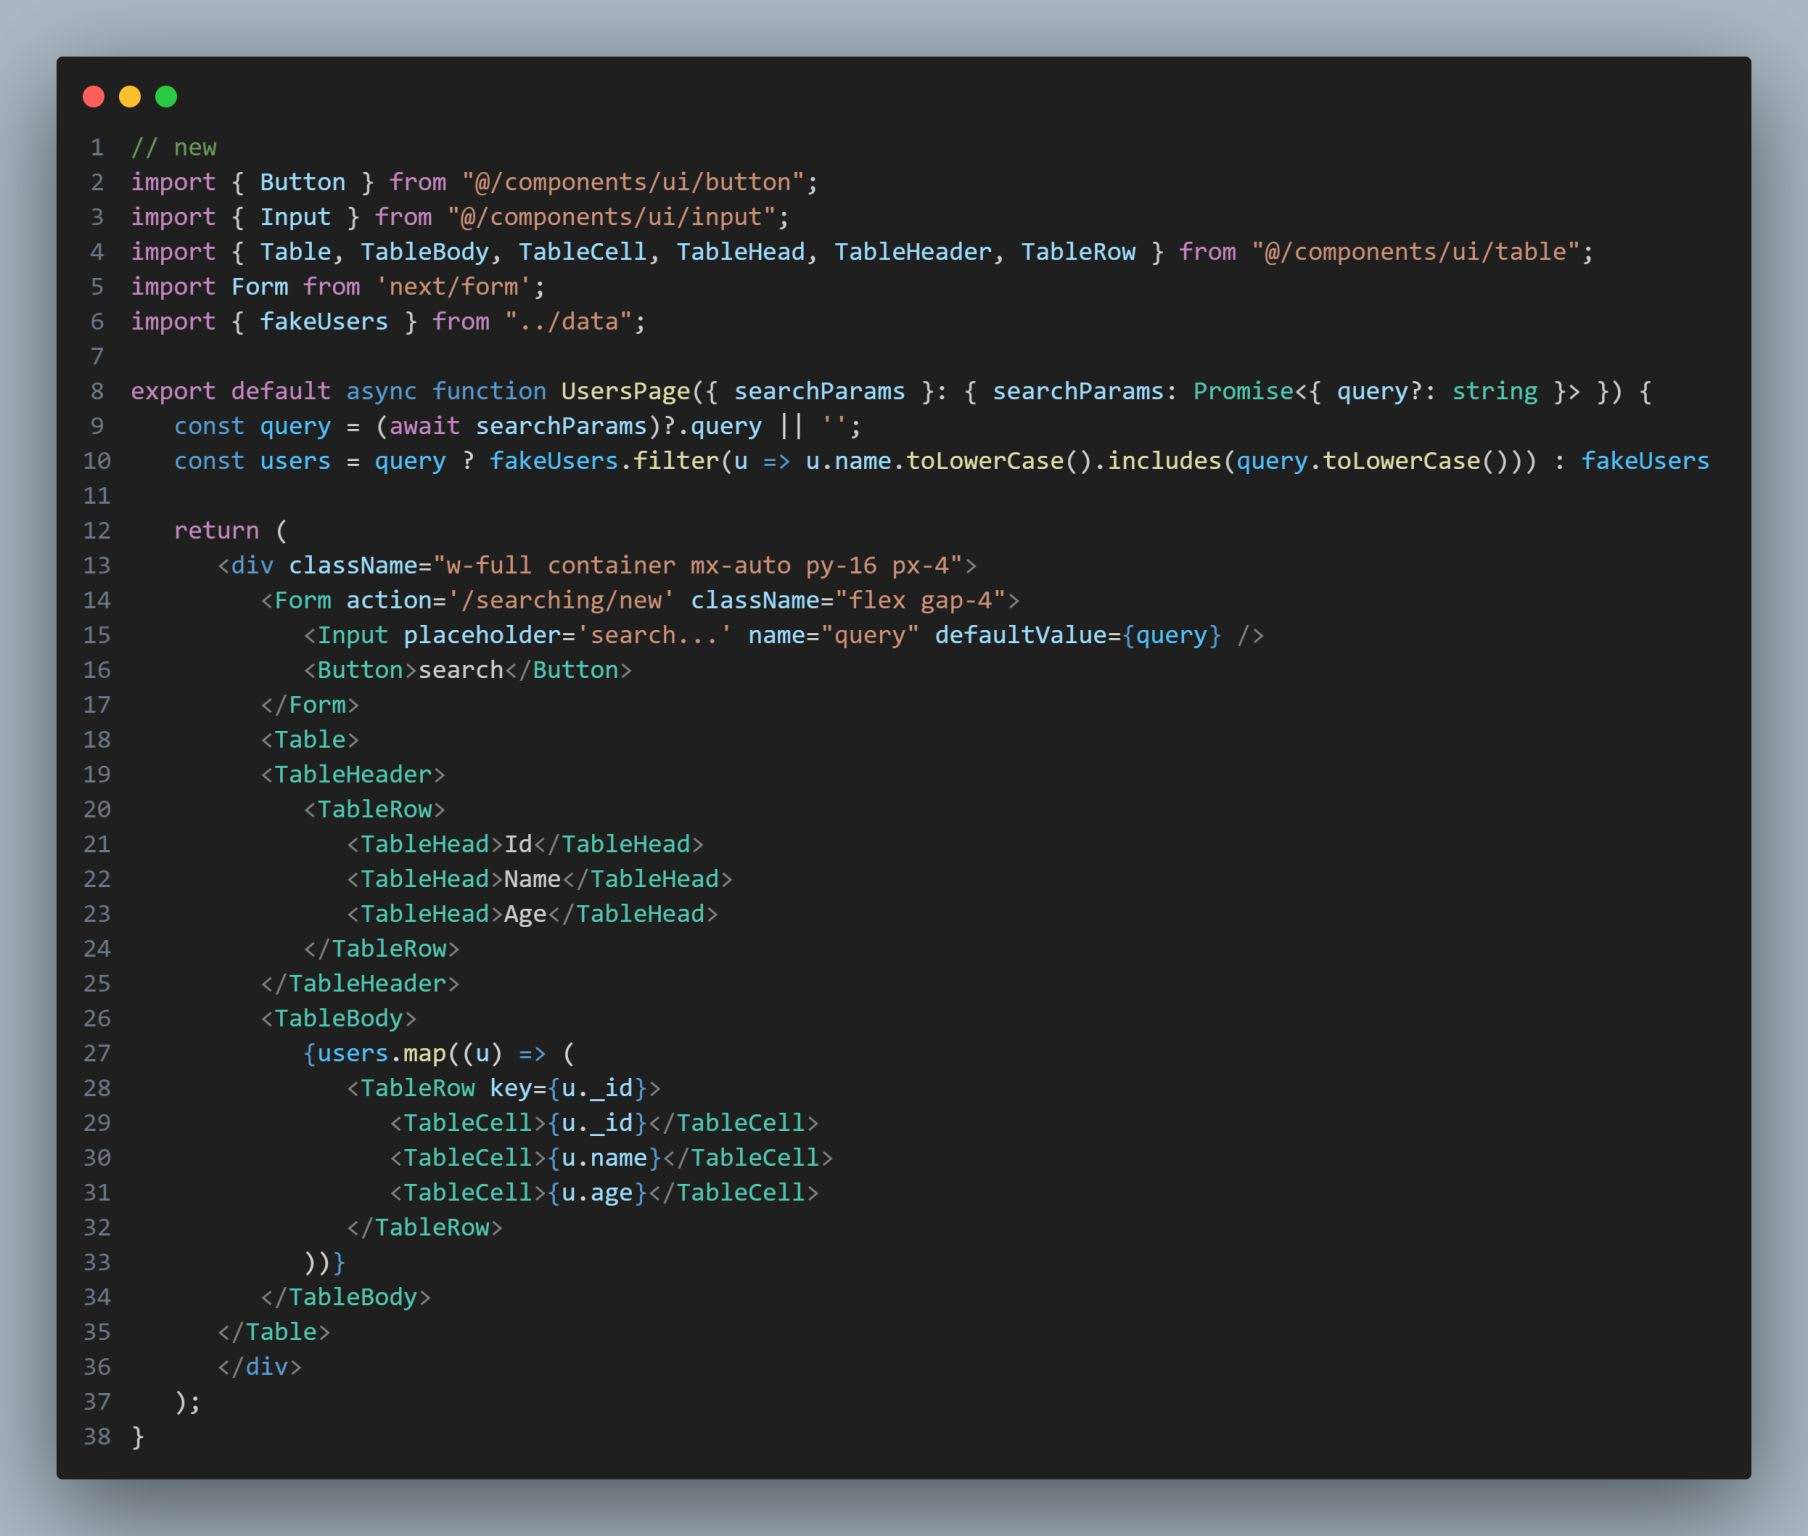Click the "// new" comment
Screen dimensions: 1808x1536
[x=174, y=148]
